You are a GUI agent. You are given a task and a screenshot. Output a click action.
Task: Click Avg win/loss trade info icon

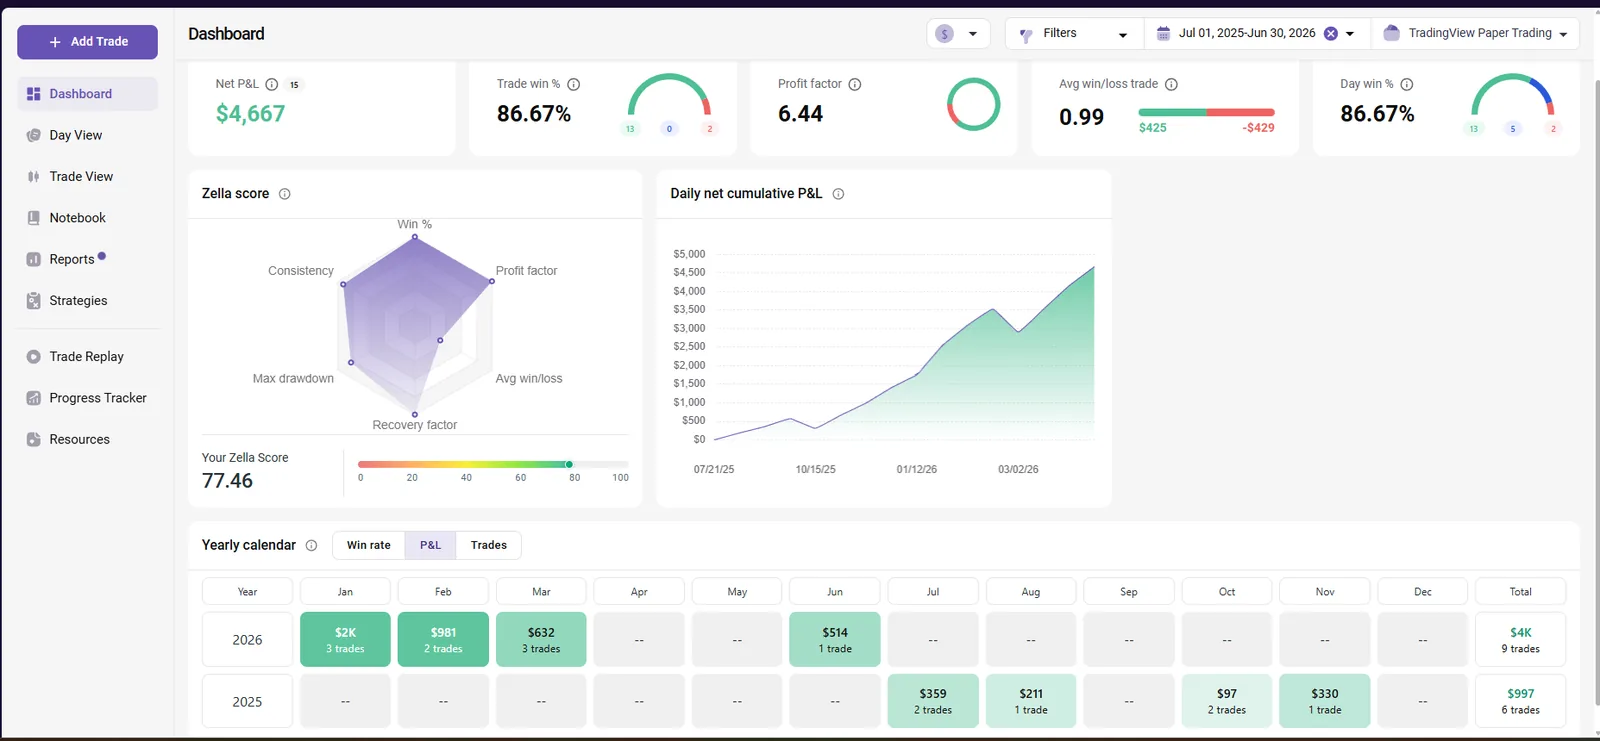click(1171, 84)
